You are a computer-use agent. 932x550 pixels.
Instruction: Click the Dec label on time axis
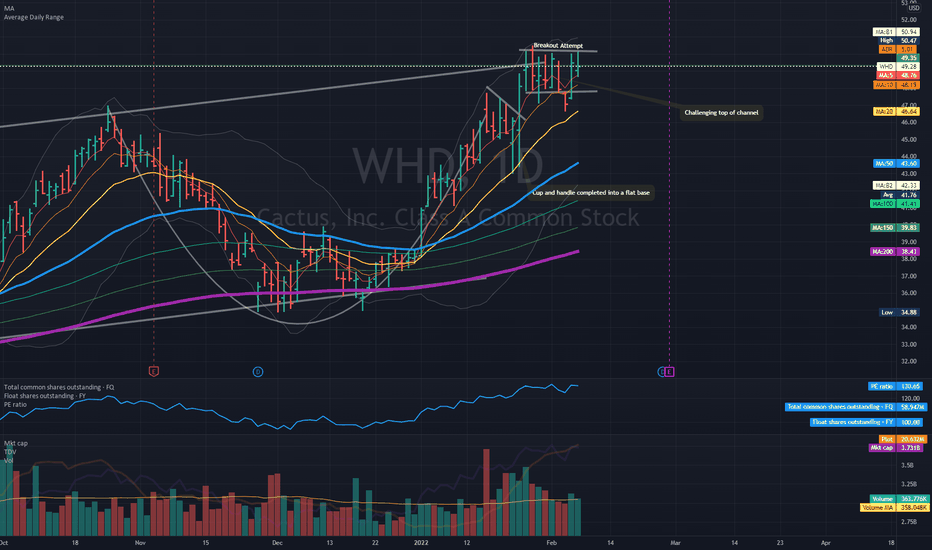pos(277,543)
